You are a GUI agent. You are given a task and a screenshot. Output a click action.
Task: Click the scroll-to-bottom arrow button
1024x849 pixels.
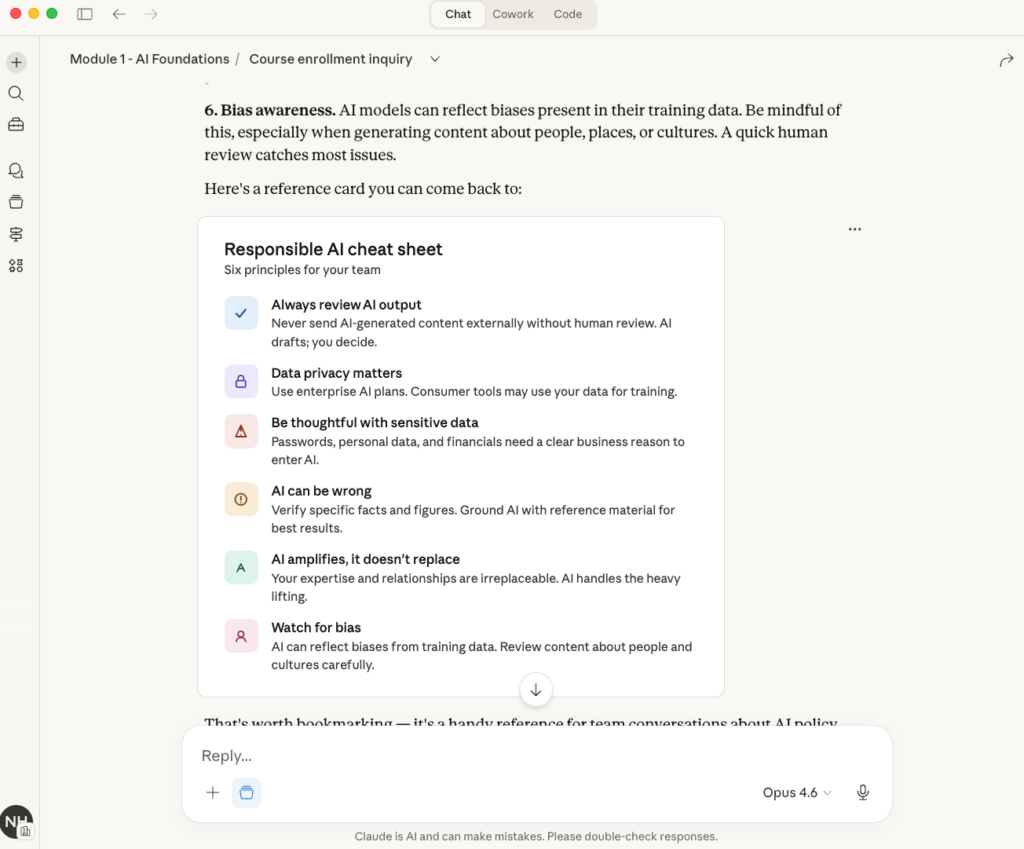point(535,689)
